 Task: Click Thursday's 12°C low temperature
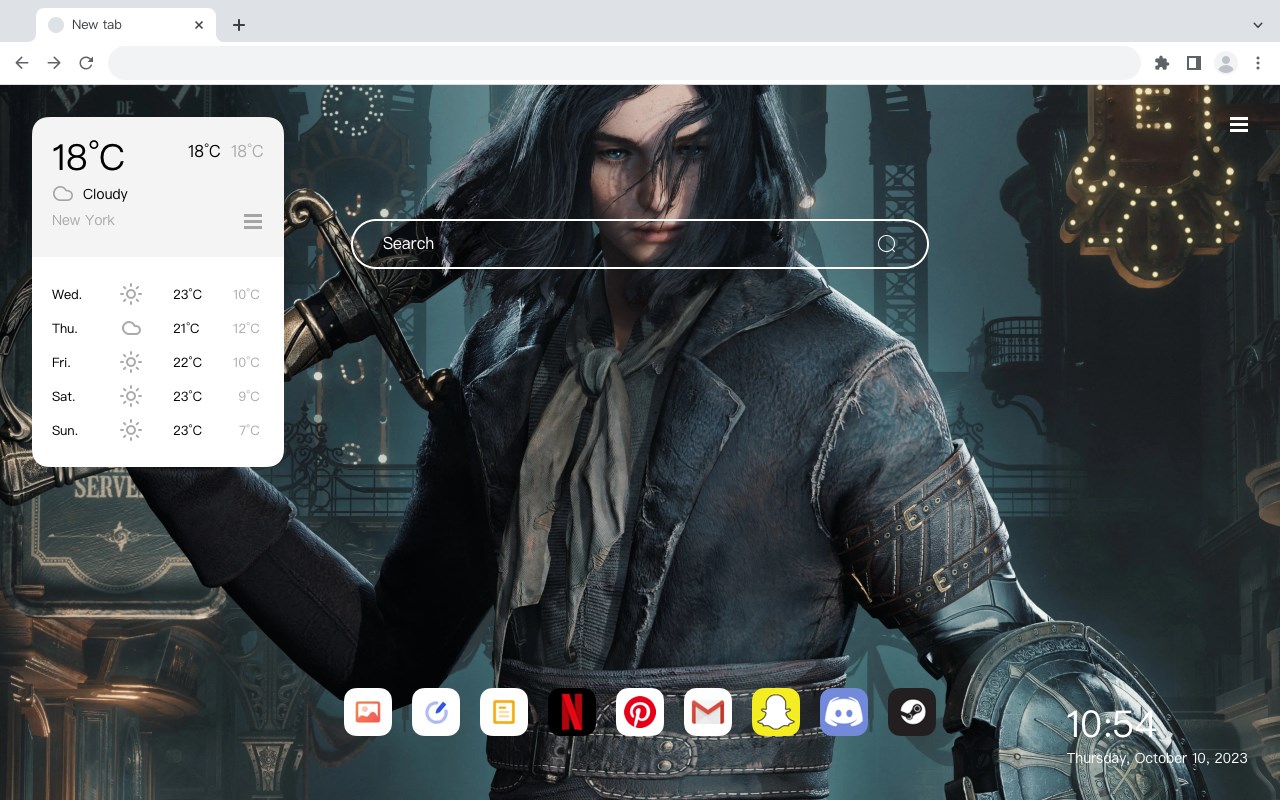[x=246, y=328]
